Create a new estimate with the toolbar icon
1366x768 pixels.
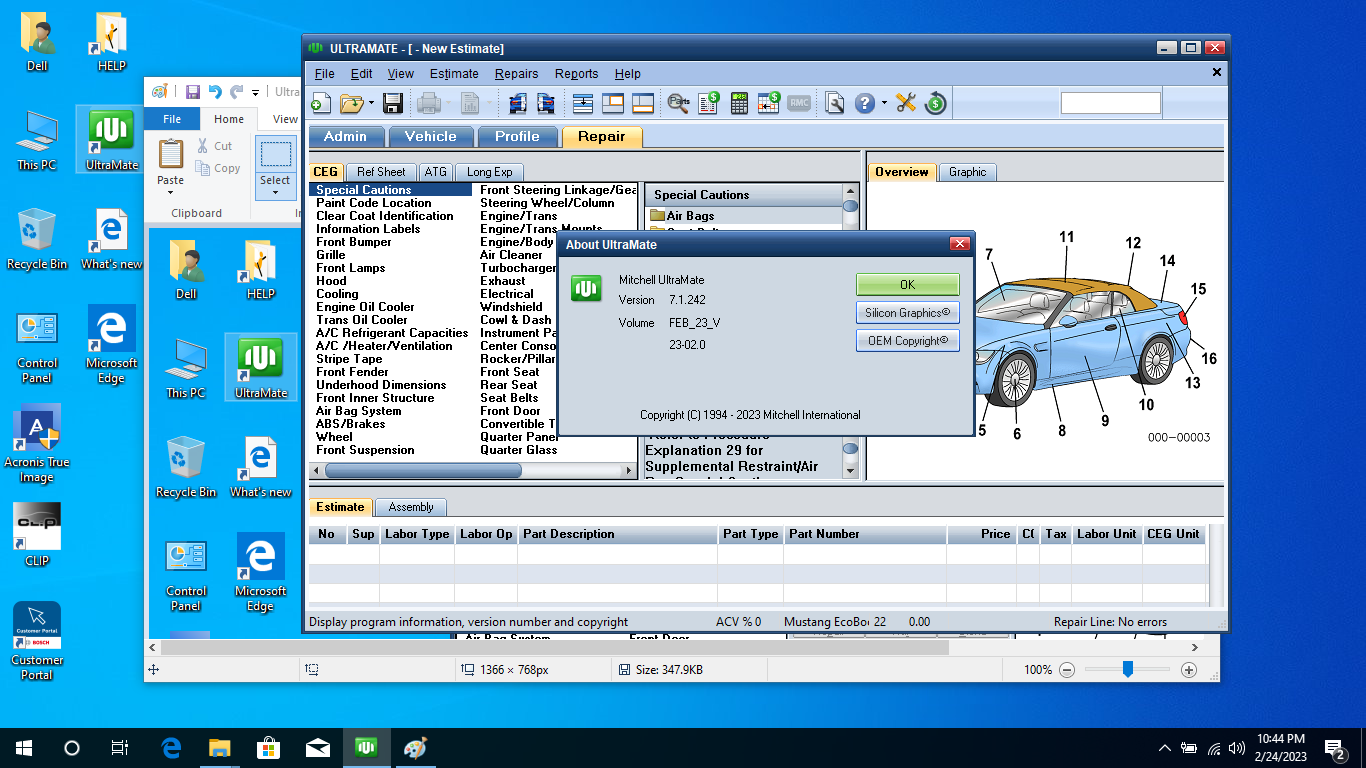pos(321,103)
